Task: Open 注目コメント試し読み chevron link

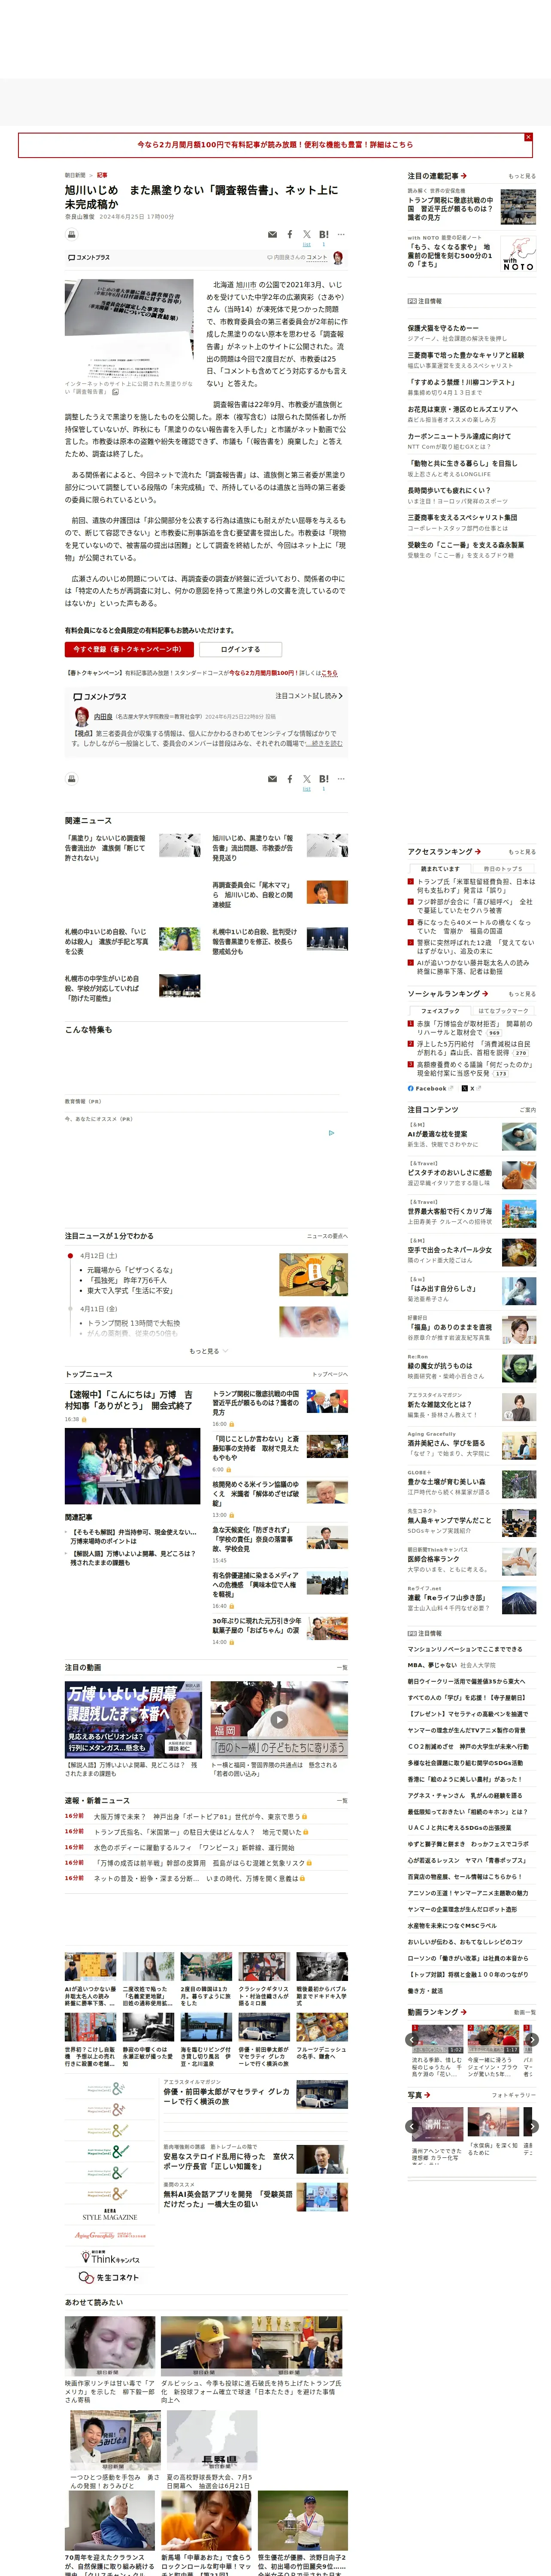Action: coord(309,696)
